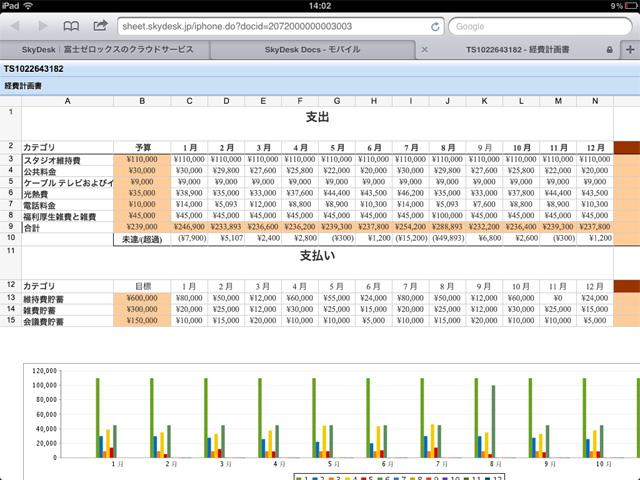Select the ¥246,900 January total cell
Screen dimensions: 640x480
point(189,227)
